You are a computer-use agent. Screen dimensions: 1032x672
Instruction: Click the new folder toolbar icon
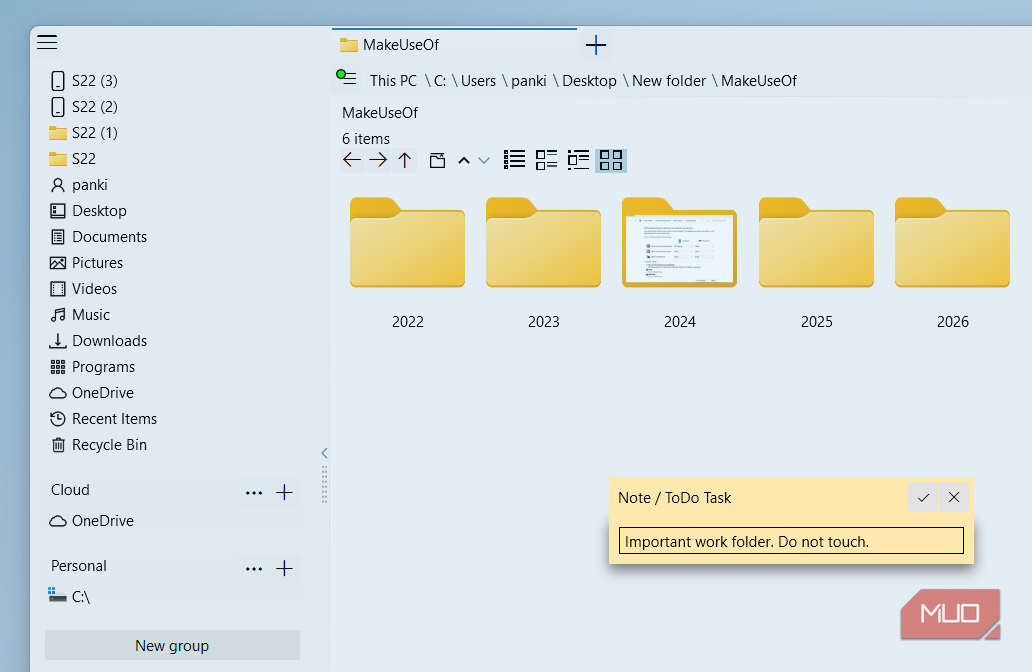click(438, 161)
